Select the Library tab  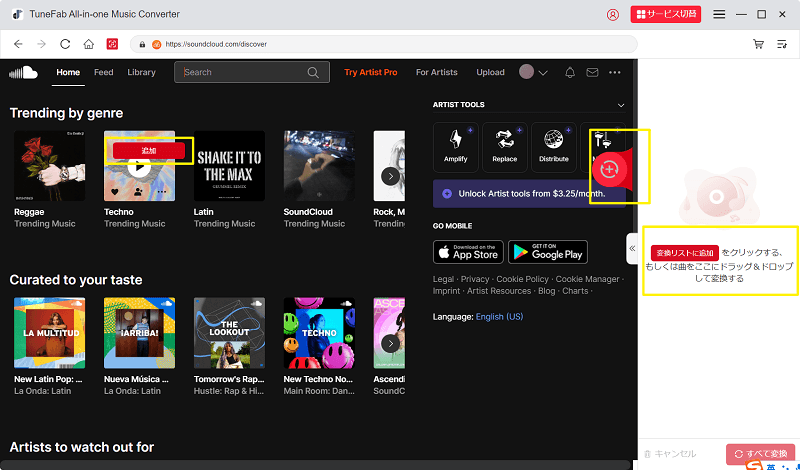[141, 72]
